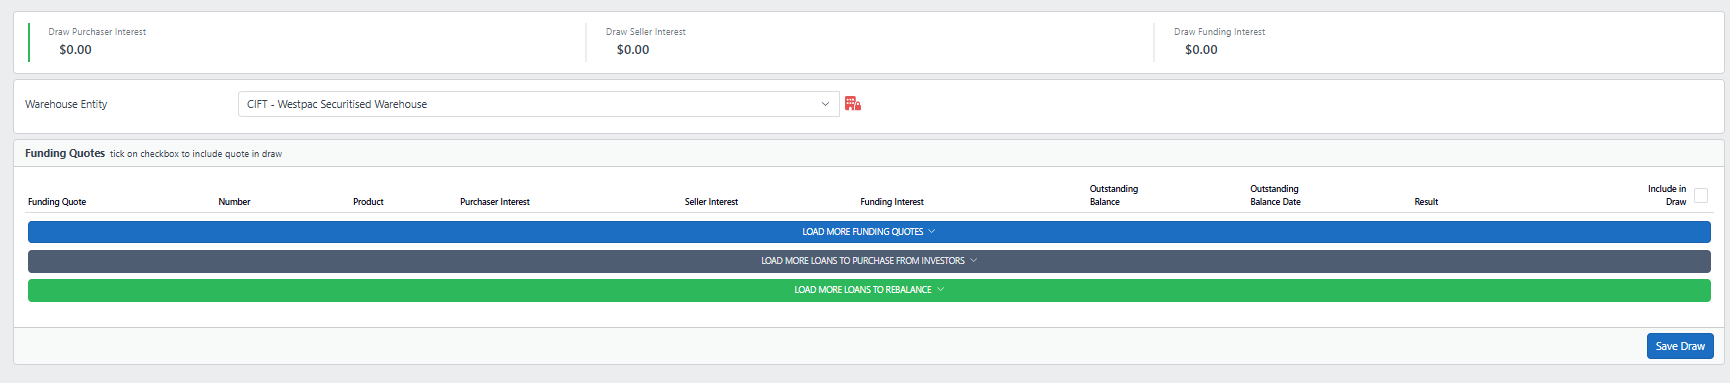Screen dimensions: 1730x383
Task: Load more funding quotes
Action: (x=869, y=232)
